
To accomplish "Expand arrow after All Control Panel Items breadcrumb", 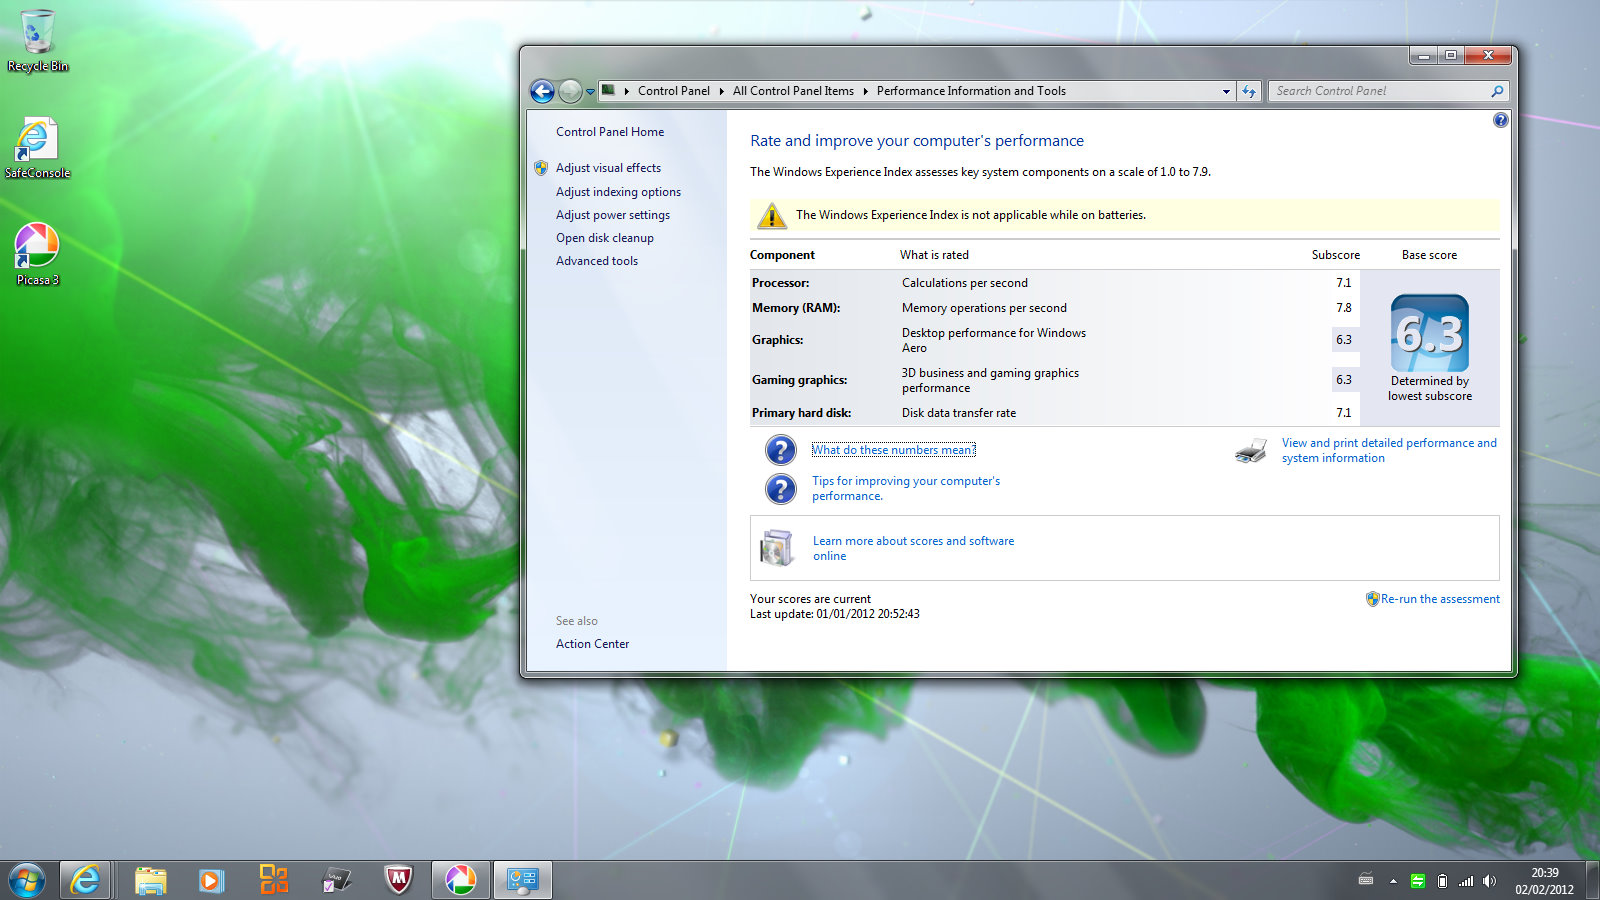I will point(865,91).
